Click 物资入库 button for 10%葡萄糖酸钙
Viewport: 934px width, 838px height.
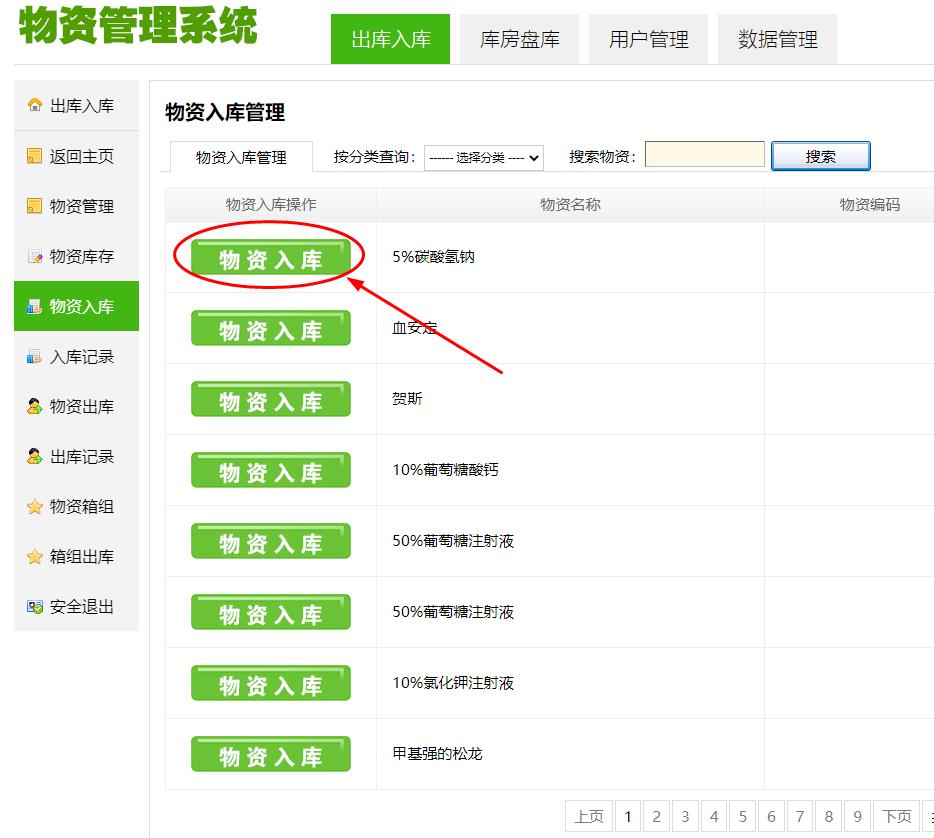click(x=270, y=470)
